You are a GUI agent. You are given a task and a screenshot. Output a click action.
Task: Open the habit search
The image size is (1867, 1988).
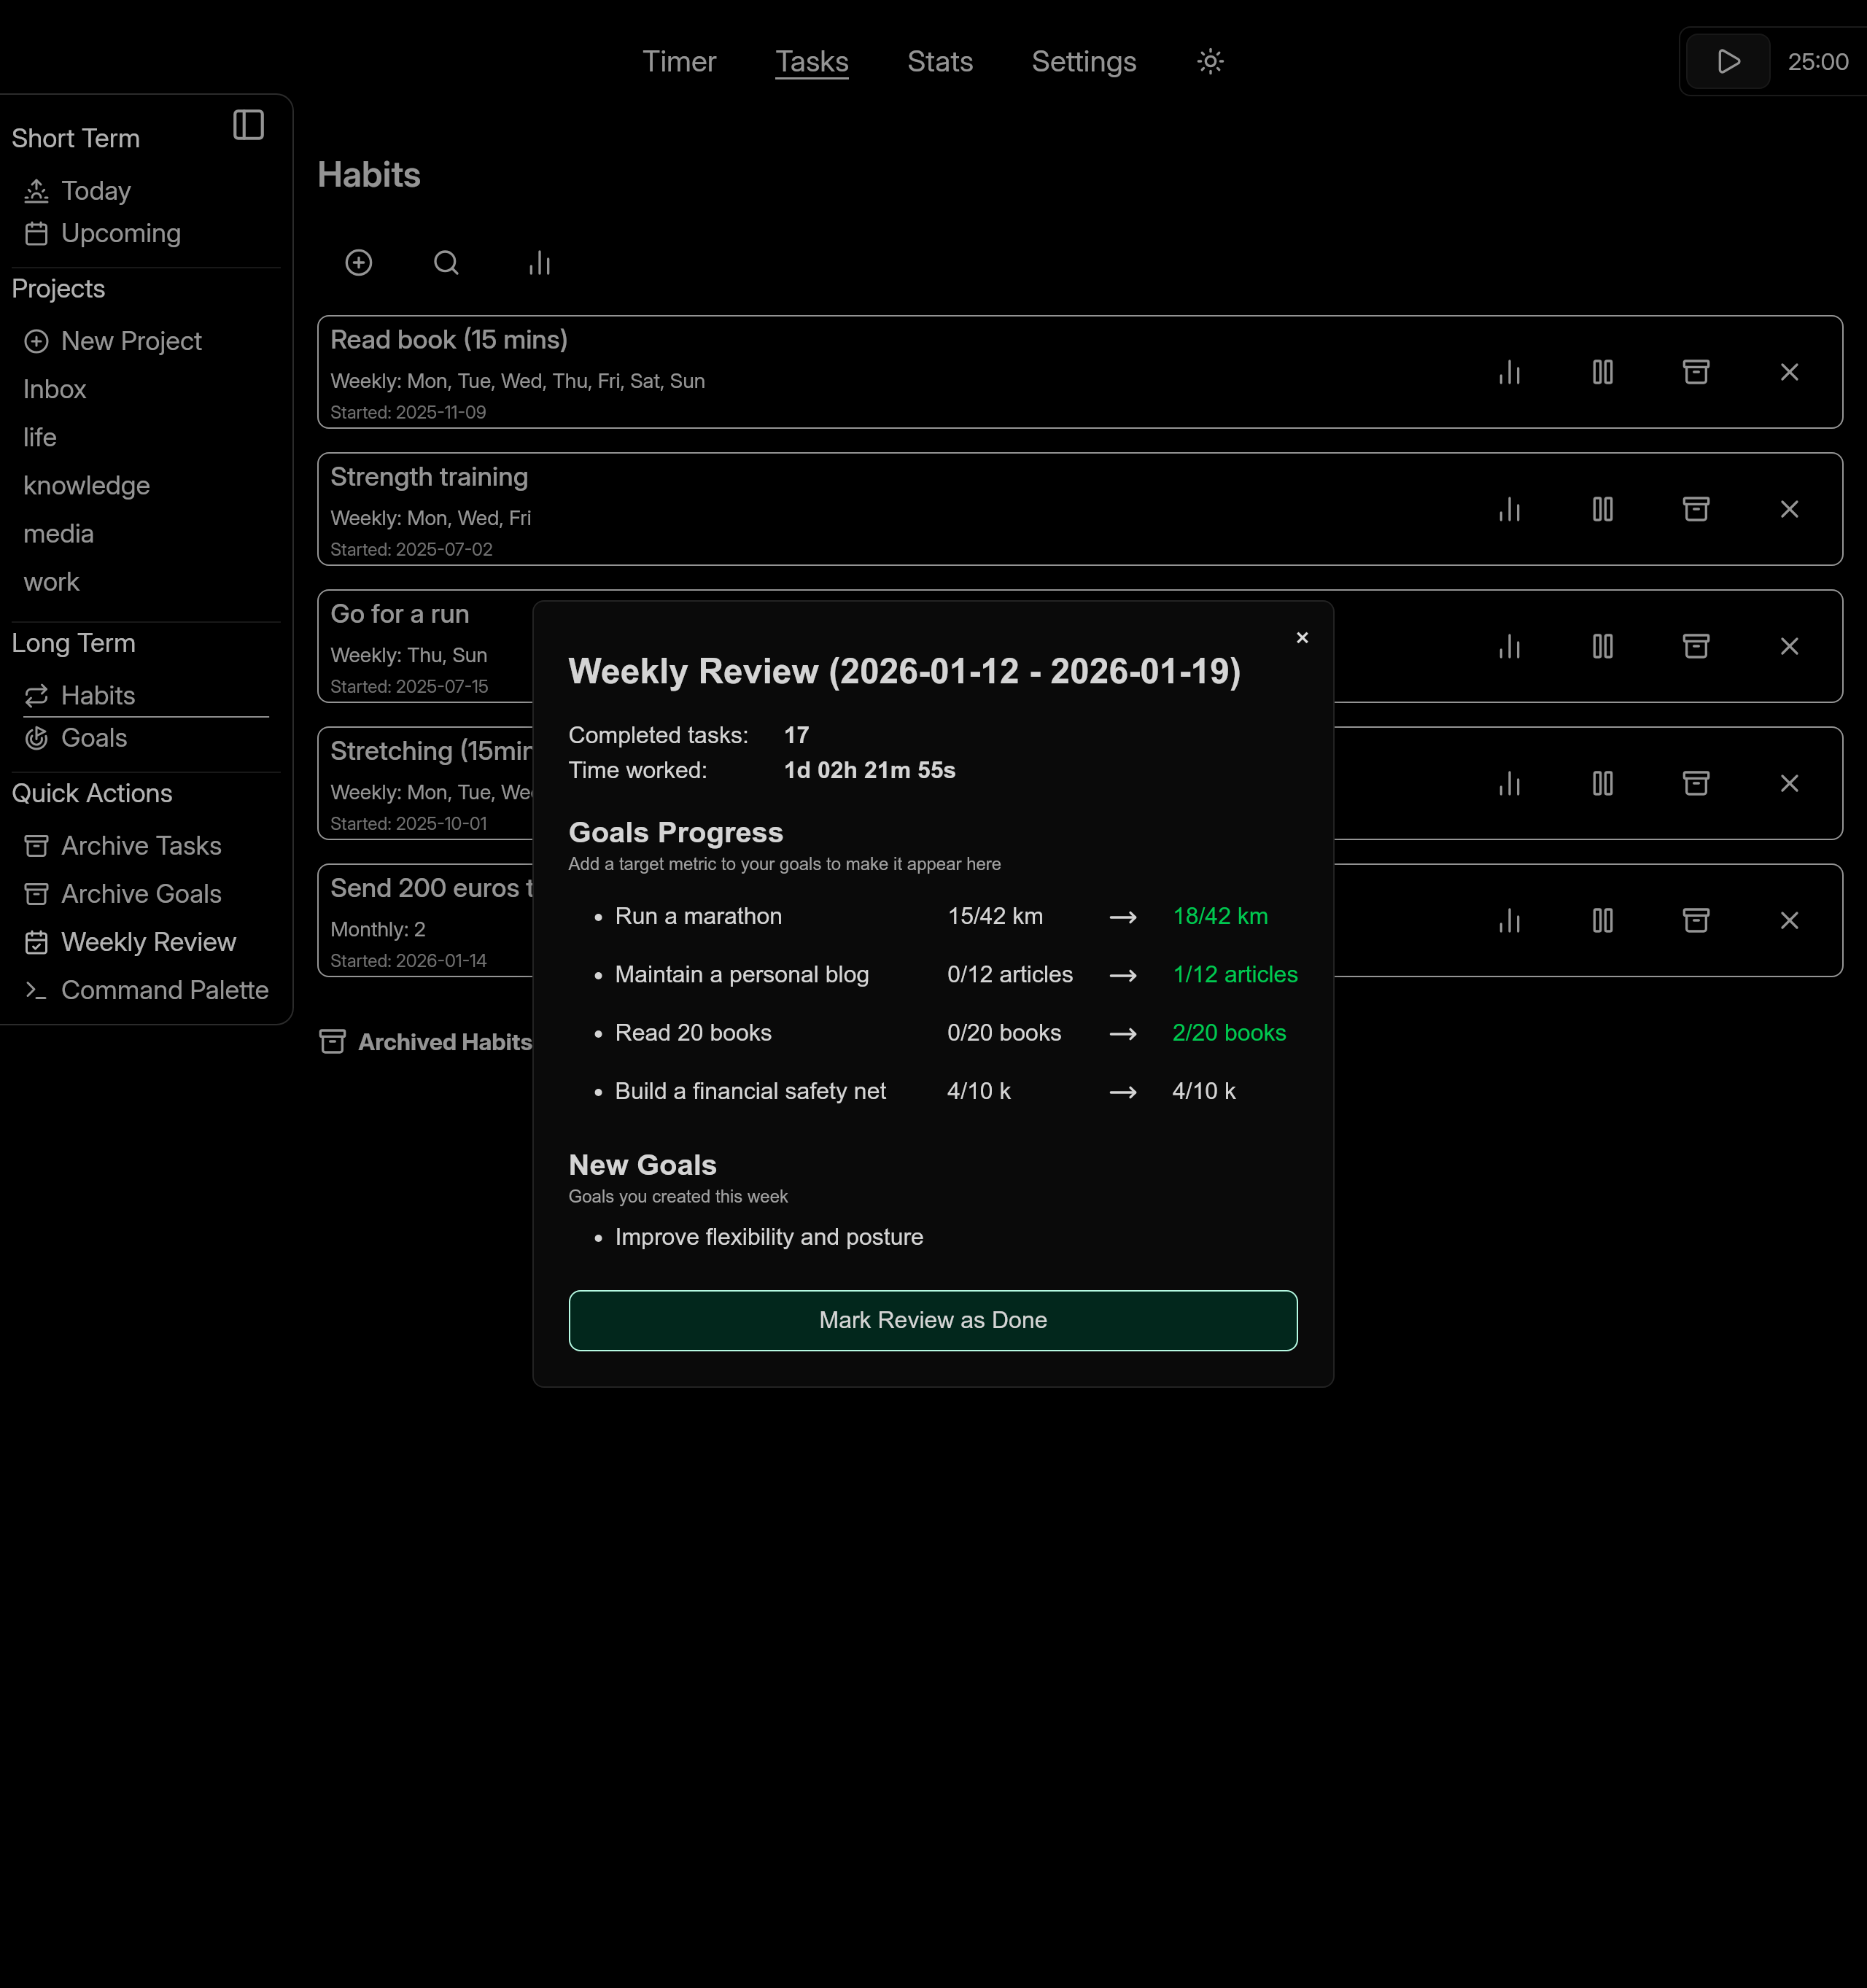(446, 263)
